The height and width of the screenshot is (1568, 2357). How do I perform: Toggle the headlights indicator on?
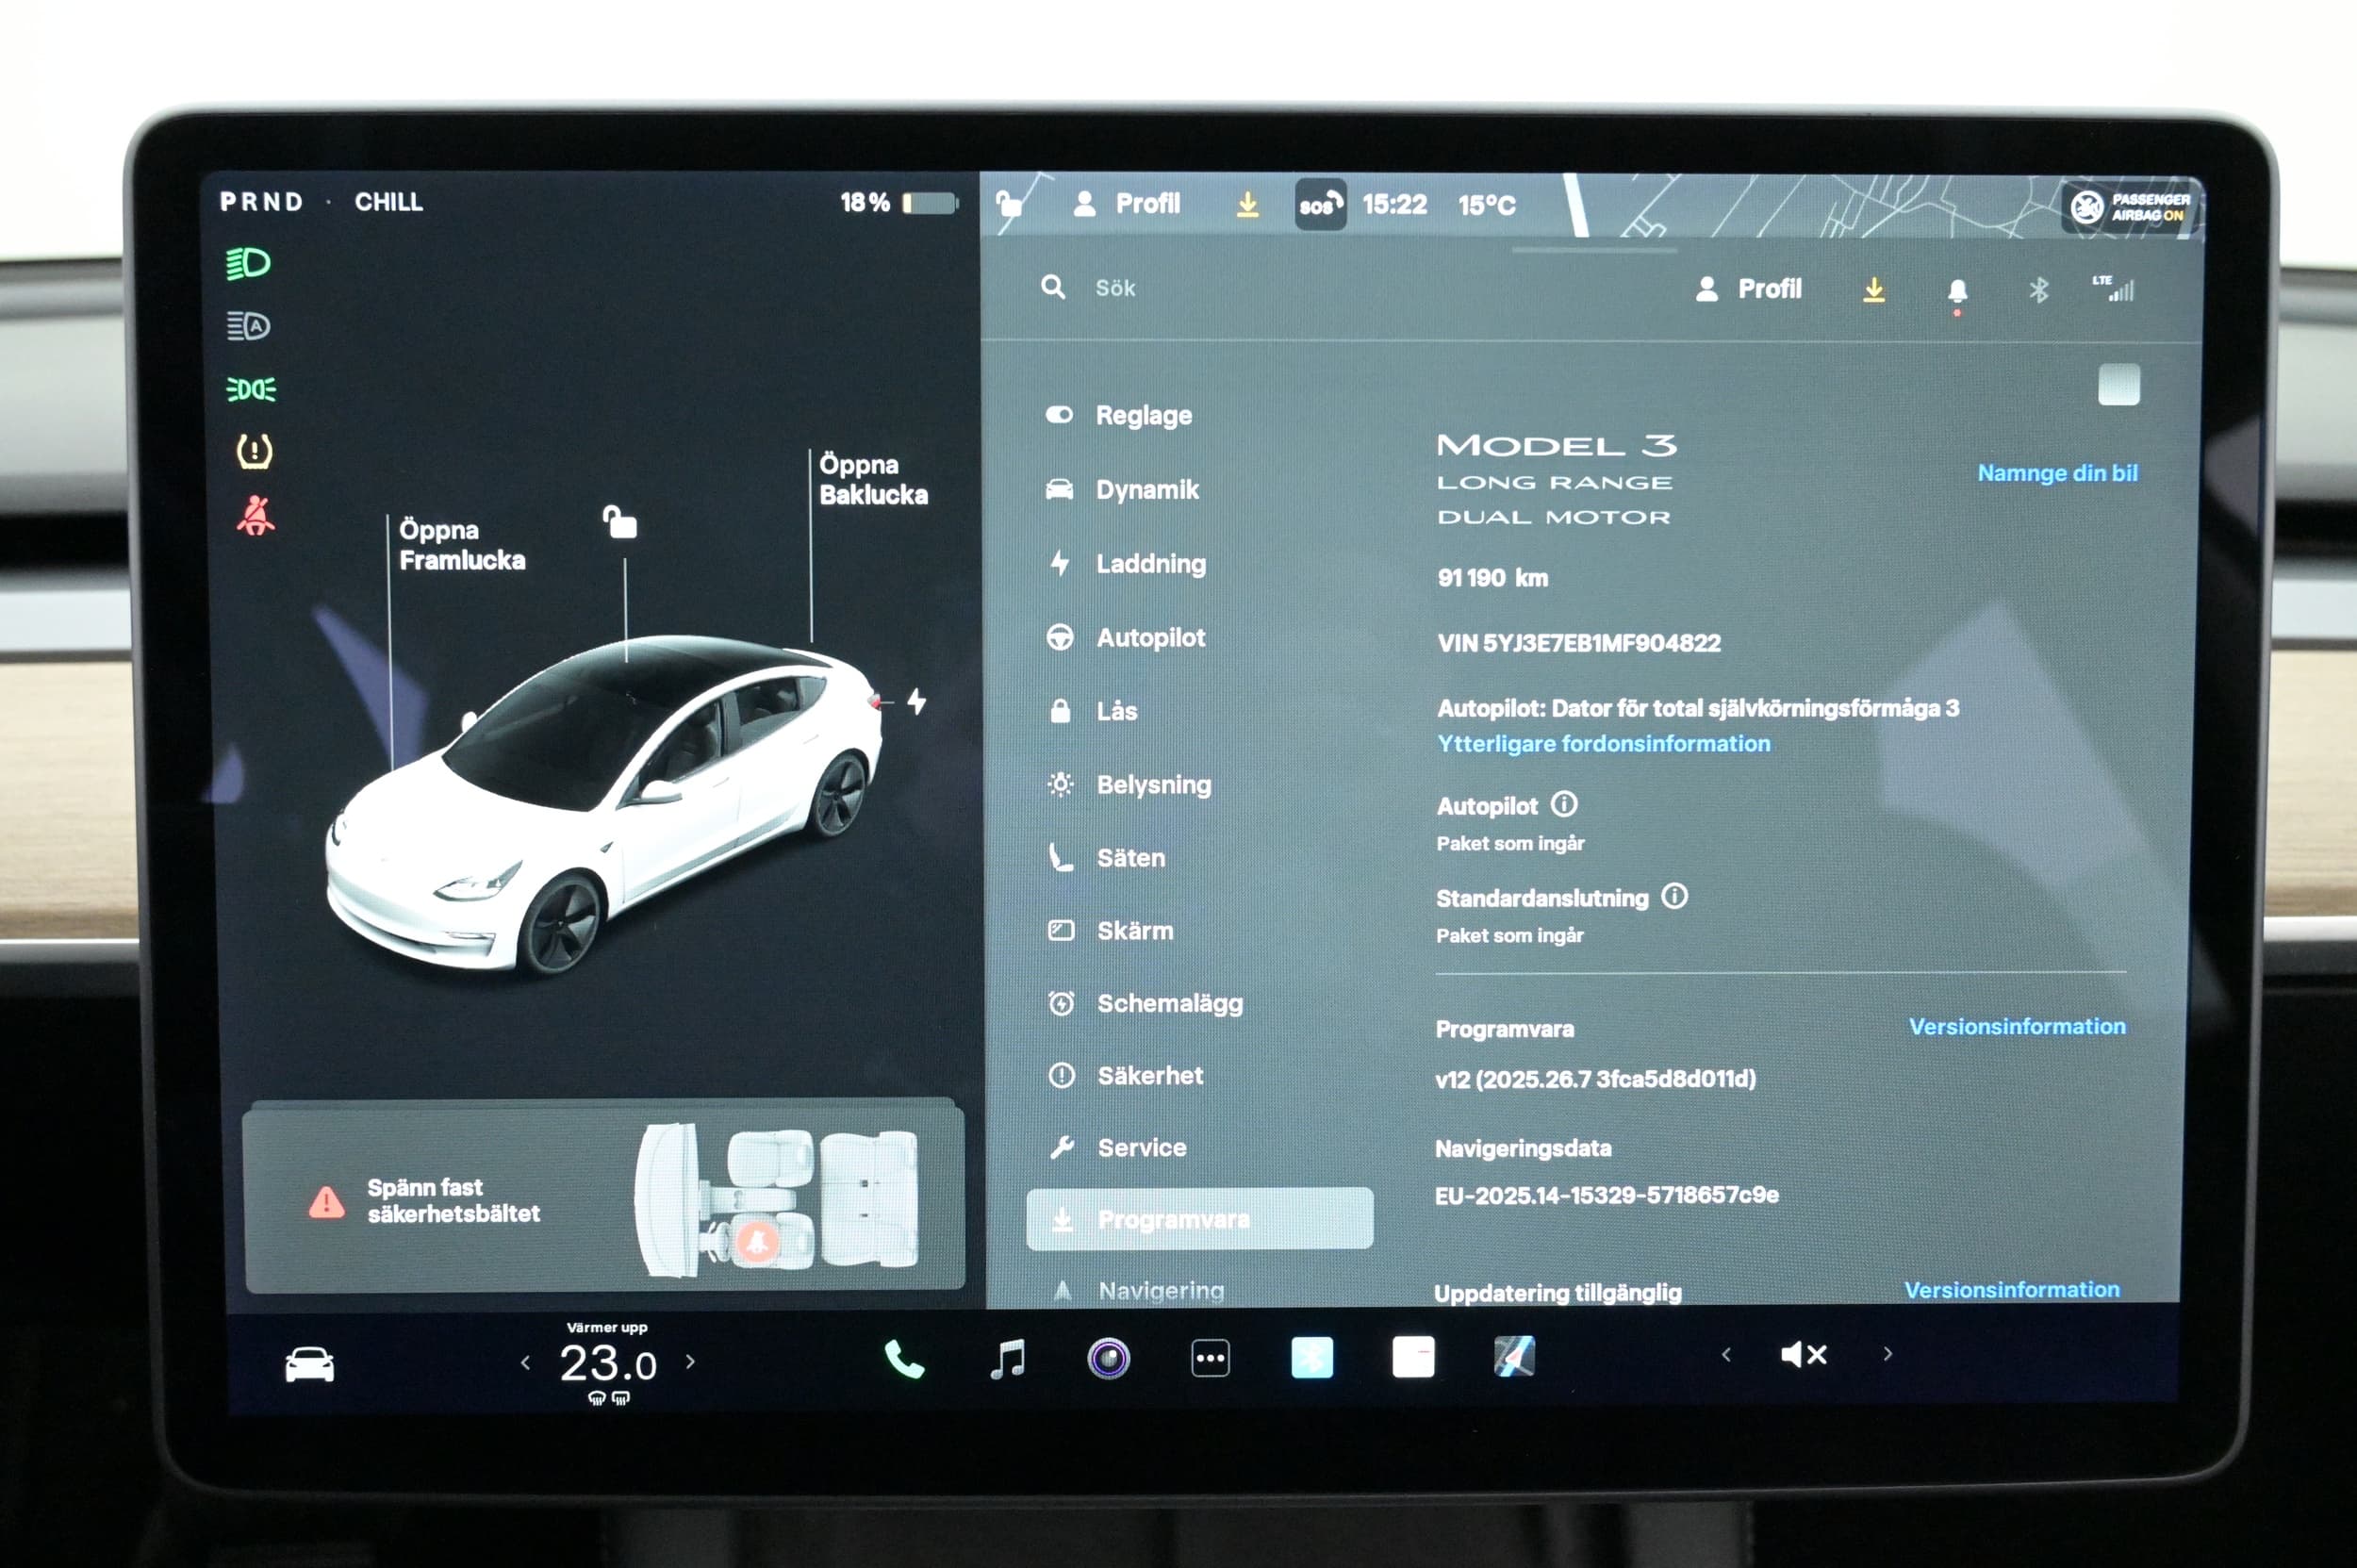[x=248, y=263]
